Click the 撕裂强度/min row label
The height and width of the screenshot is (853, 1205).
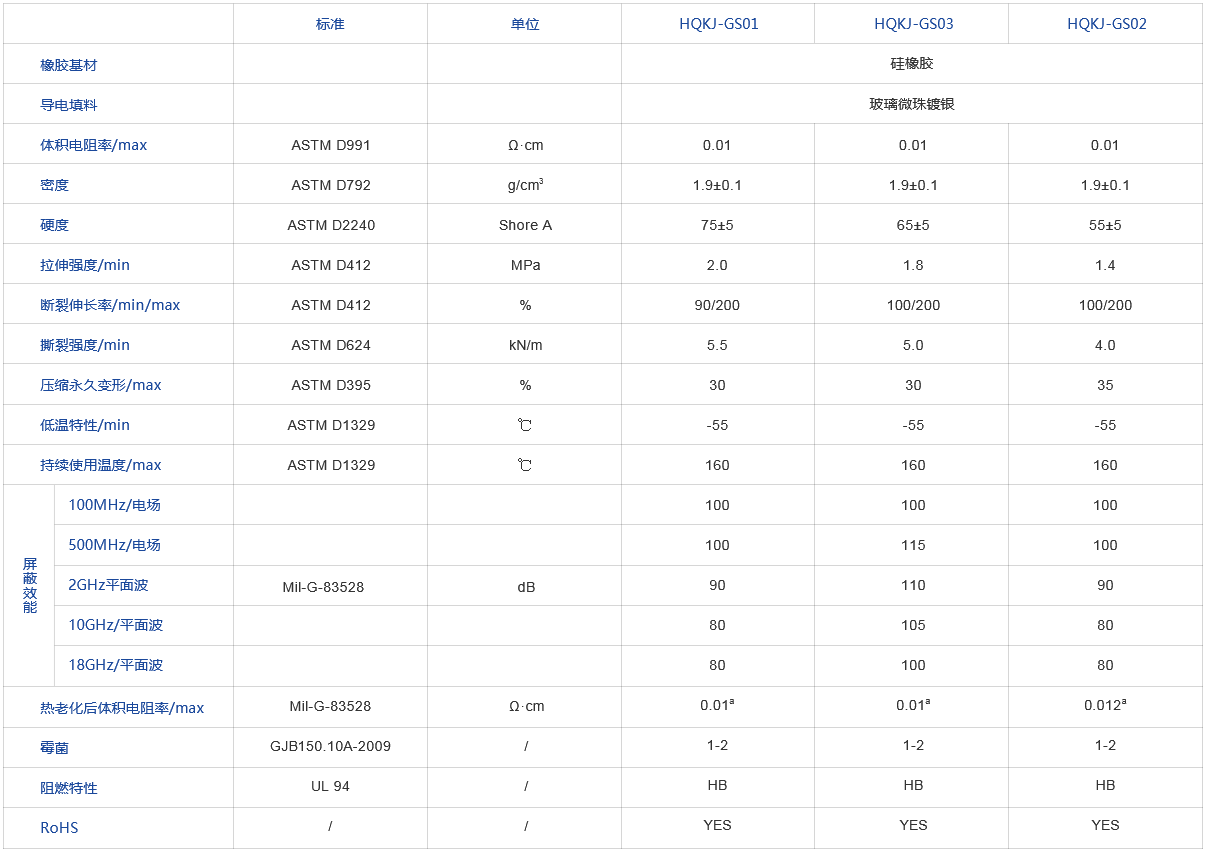click(85, 345)
